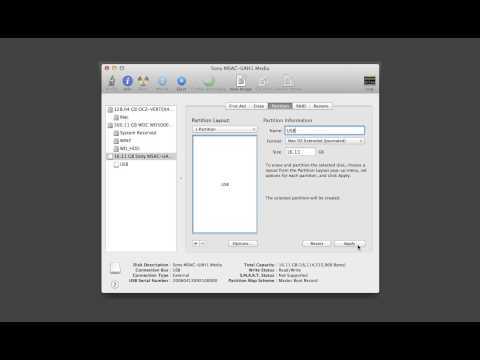Click the partition Name text field

[325, 131]
